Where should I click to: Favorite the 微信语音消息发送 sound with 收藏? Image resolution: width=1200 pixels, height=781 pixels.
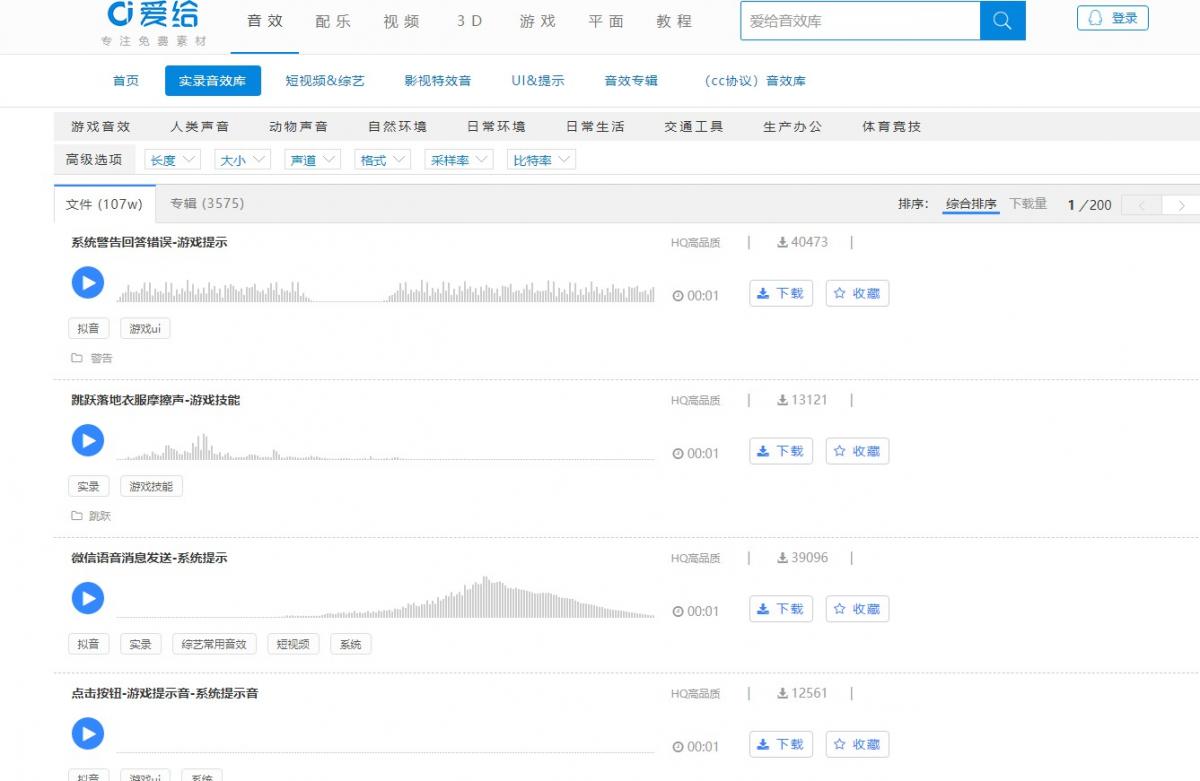tap(857, 609)
